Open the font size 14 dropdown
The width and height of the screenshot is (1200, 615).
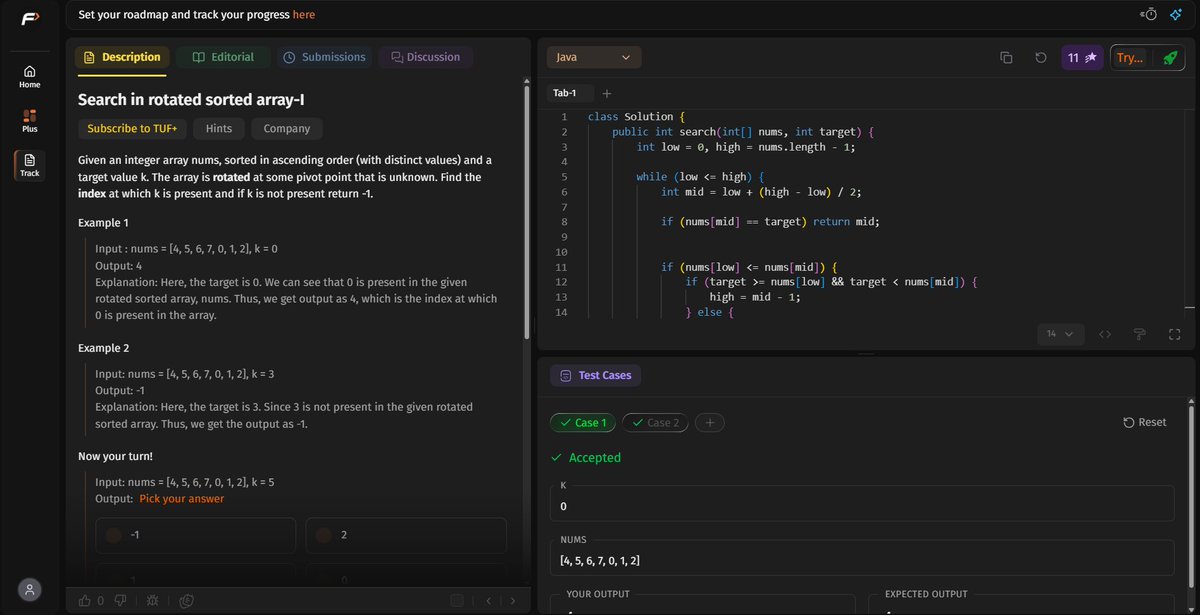(x=1060, y=334)
